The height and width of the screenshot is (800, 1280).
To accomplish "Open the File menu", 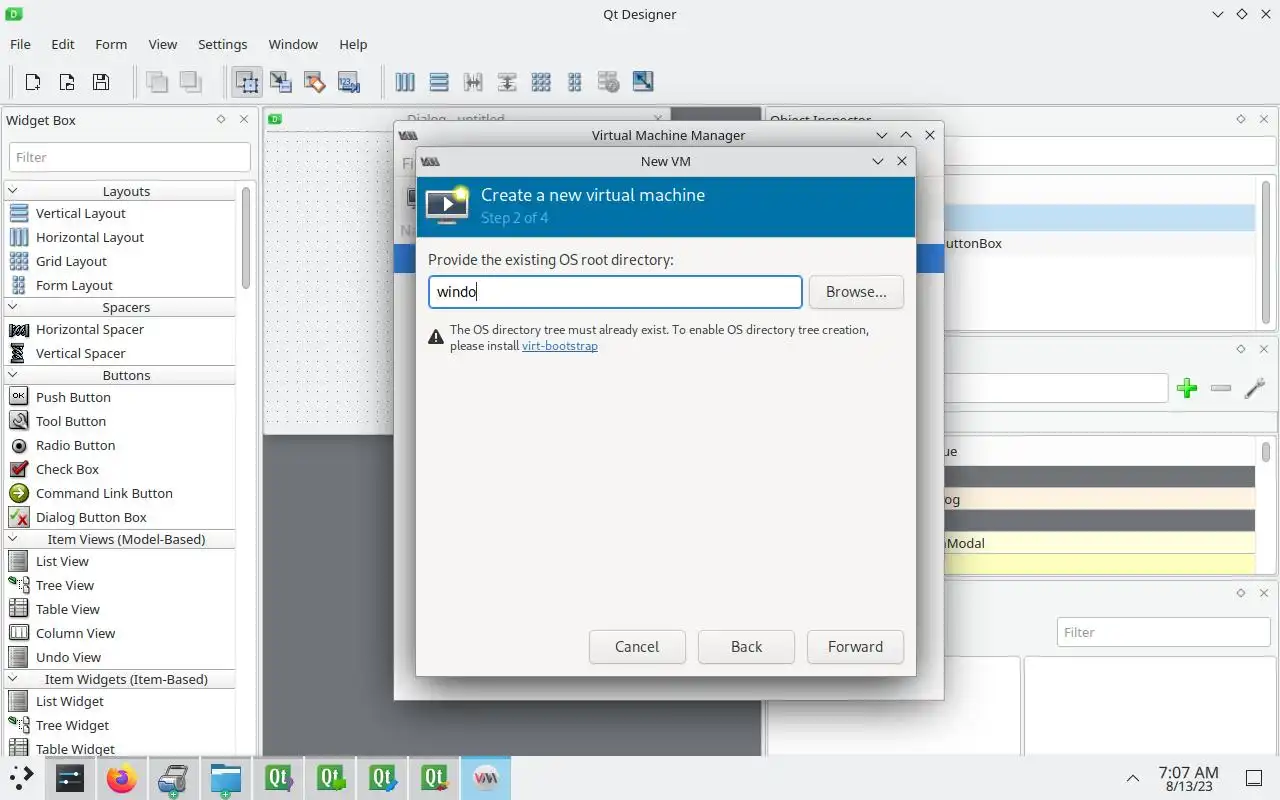I will coord(20,44).
